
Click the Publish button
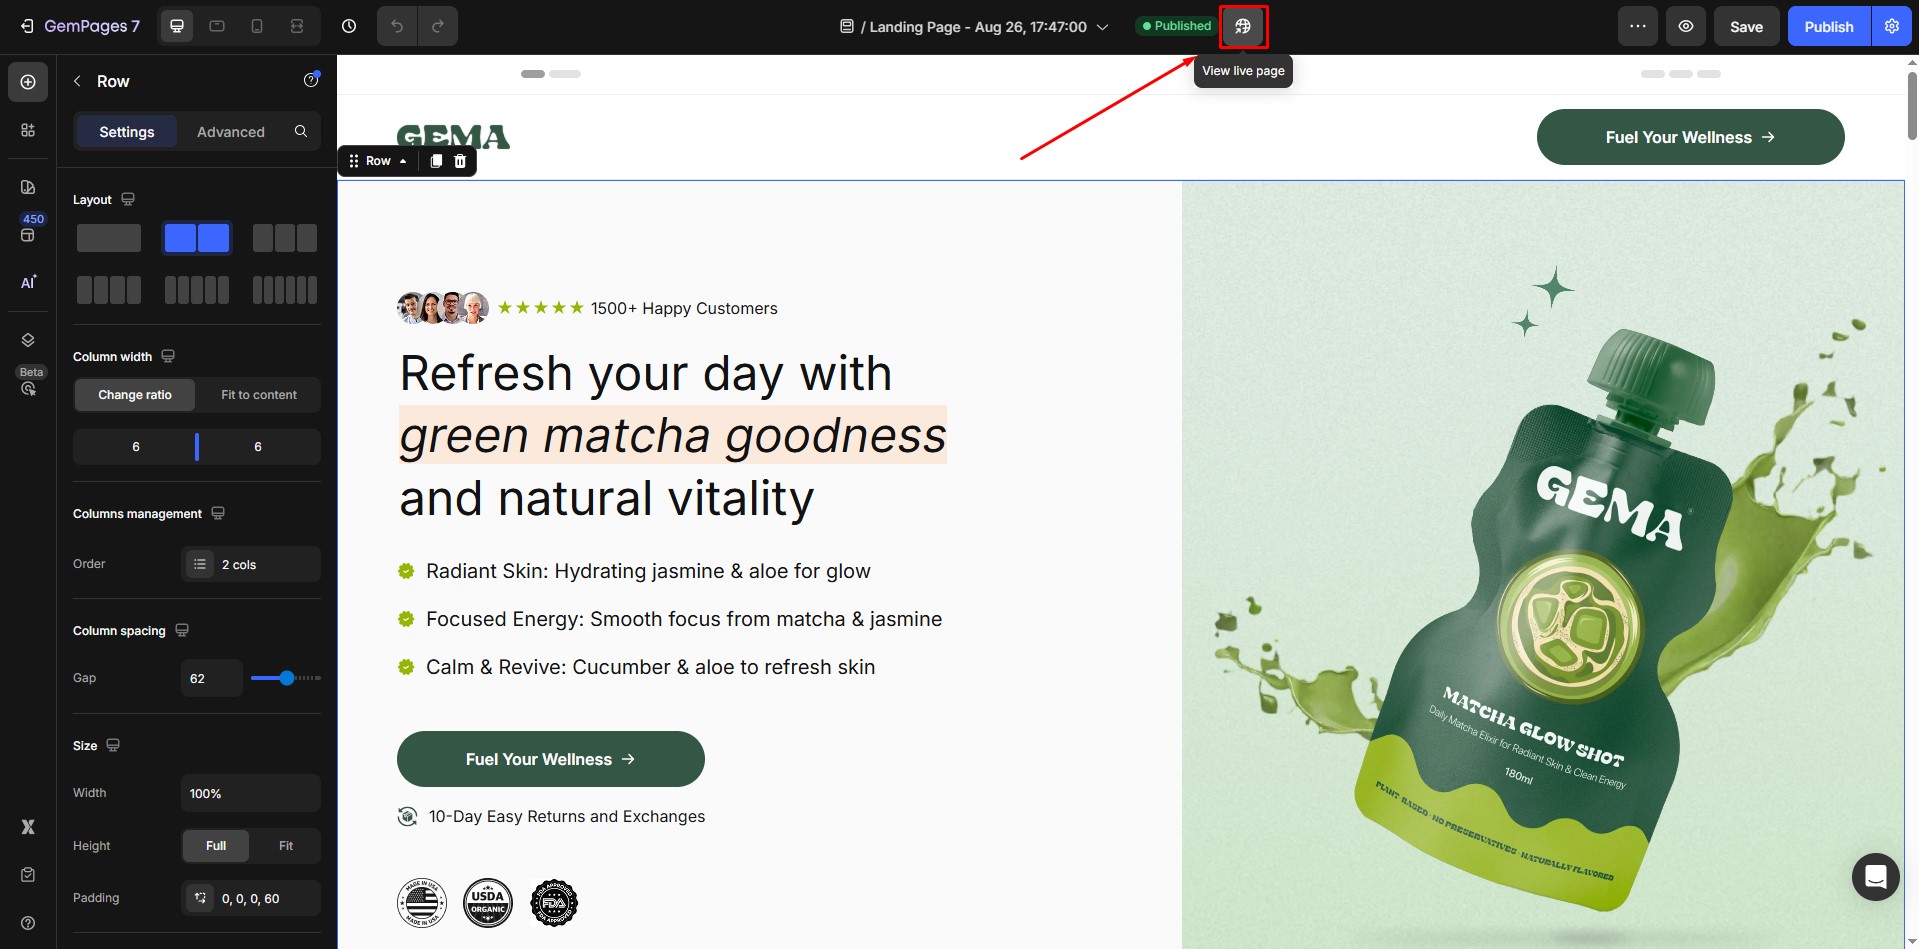point(1829,26)
